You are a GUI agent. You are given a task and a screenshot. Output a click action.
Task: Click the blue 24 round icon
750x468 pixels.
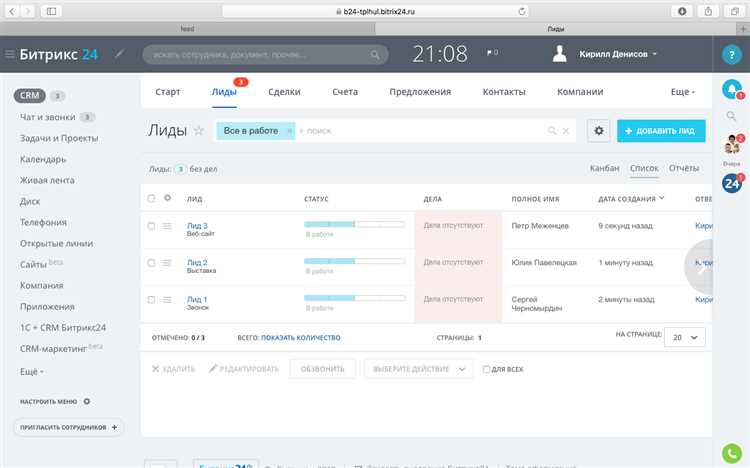732,183
